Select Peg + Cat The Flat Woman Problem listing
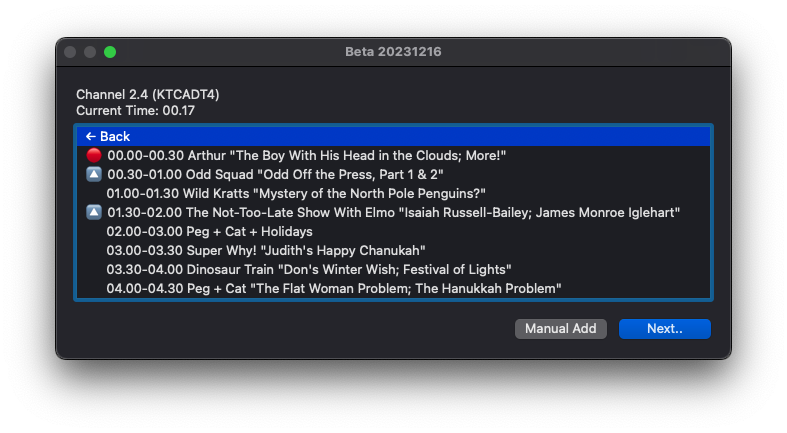 coord(394,288)
